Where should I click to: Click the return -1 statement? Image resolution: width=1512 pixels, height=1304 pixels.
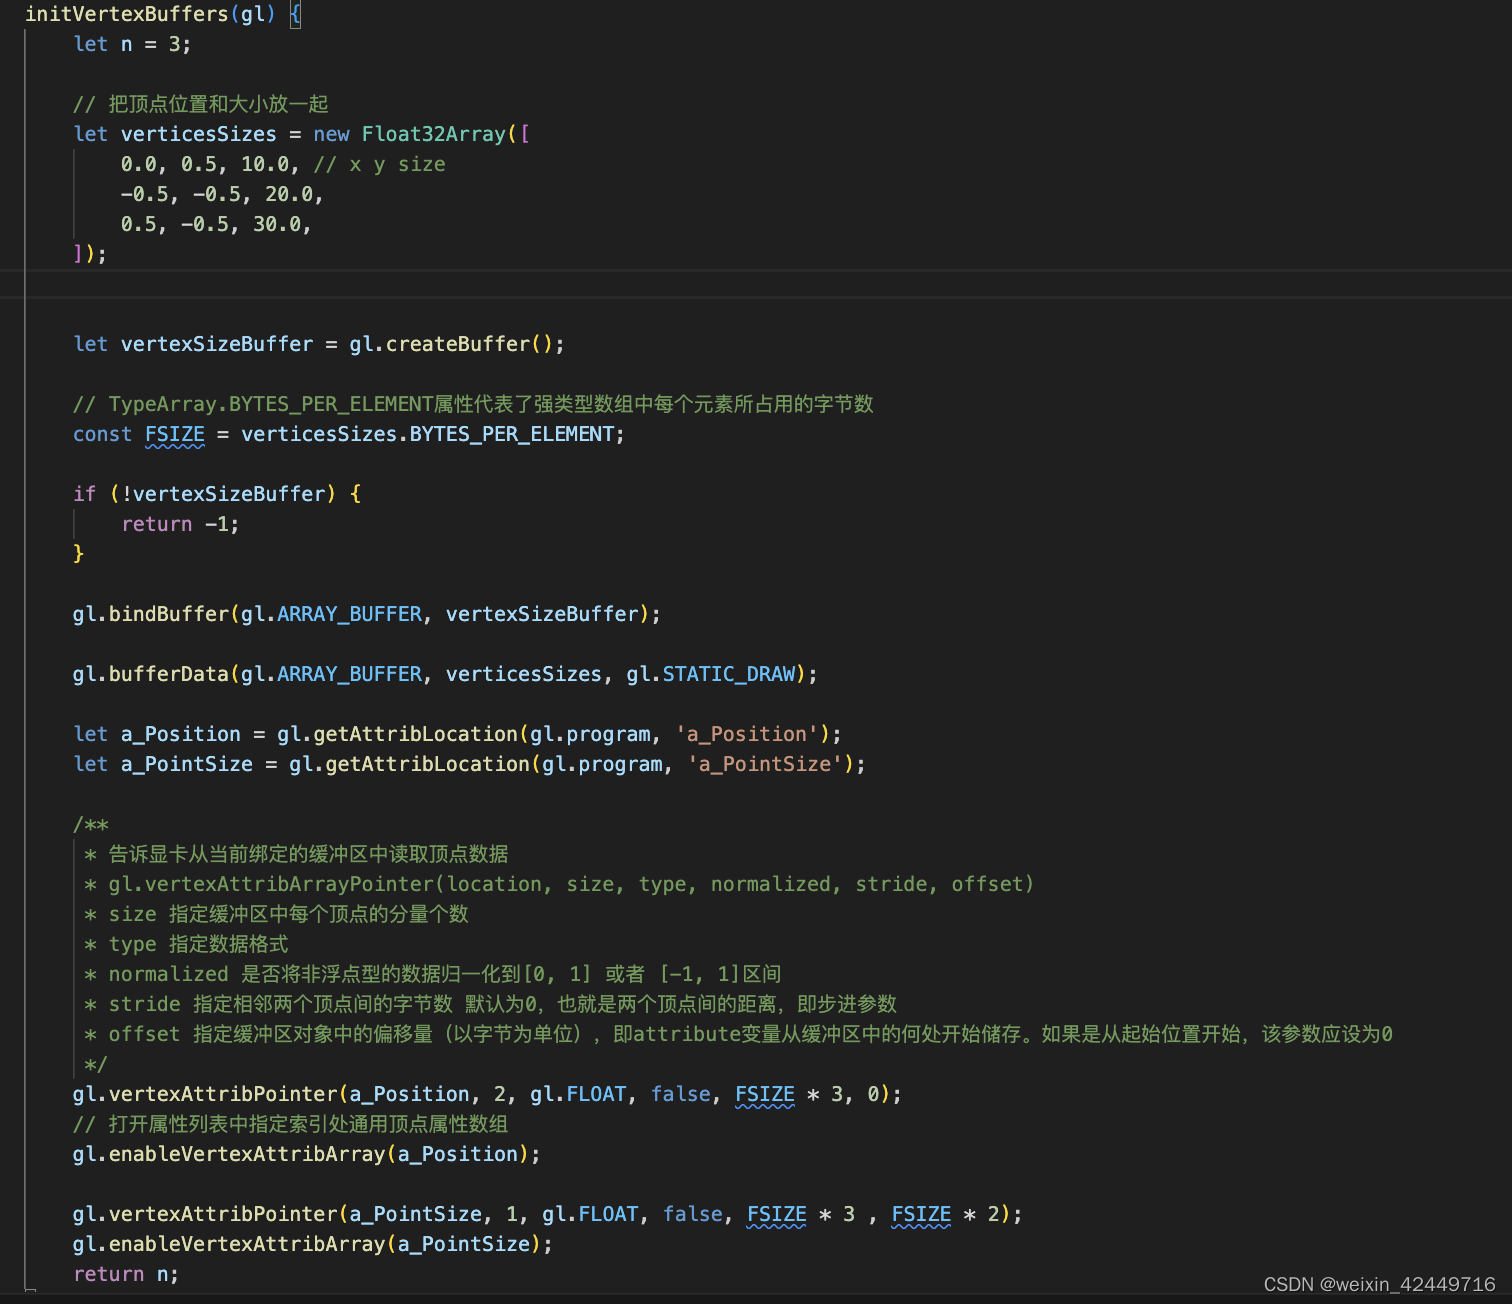click(180, 523)
